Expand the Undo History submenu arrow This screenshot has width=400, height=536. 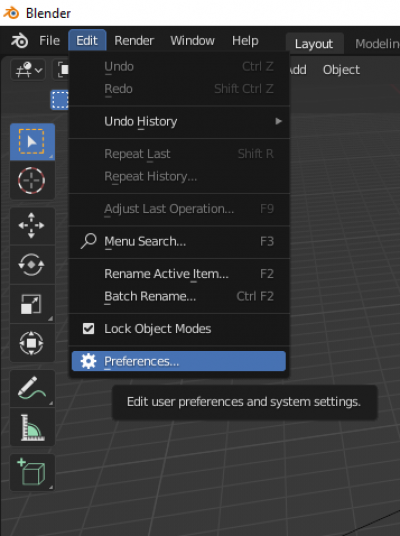click(x=279, y=121)
